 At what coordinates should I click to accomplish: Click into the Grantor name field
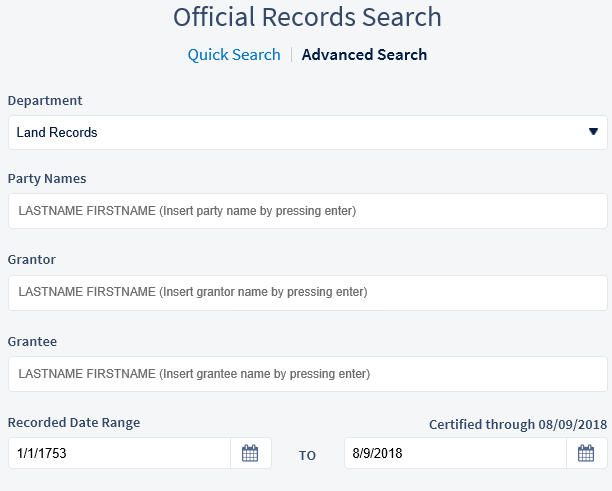point(307,292)
